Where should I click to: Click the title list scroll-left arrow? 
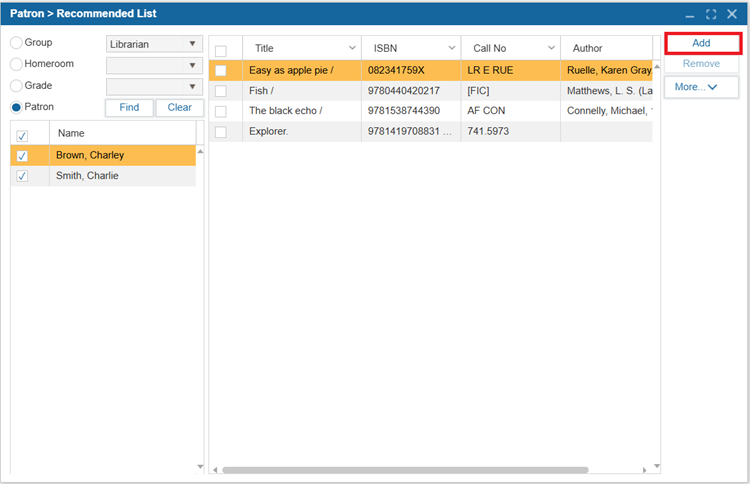tap(215, 470)
